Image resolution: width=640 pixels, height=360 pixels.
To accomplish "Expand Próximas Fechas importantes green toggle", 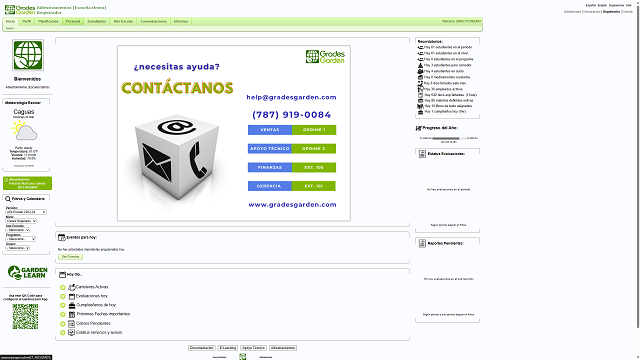I will 62,314.
